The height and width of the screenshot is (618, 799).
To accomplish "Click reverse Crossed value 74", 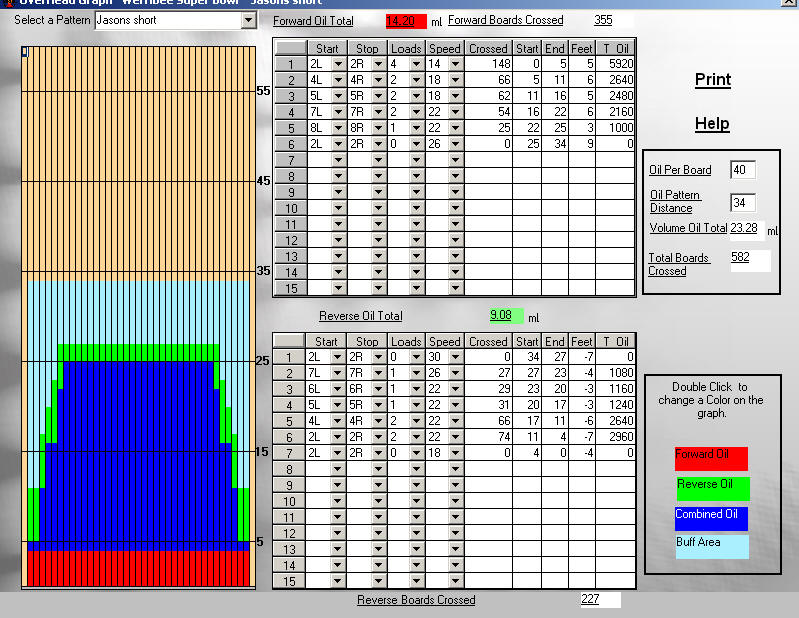I will tap(488, 437).
